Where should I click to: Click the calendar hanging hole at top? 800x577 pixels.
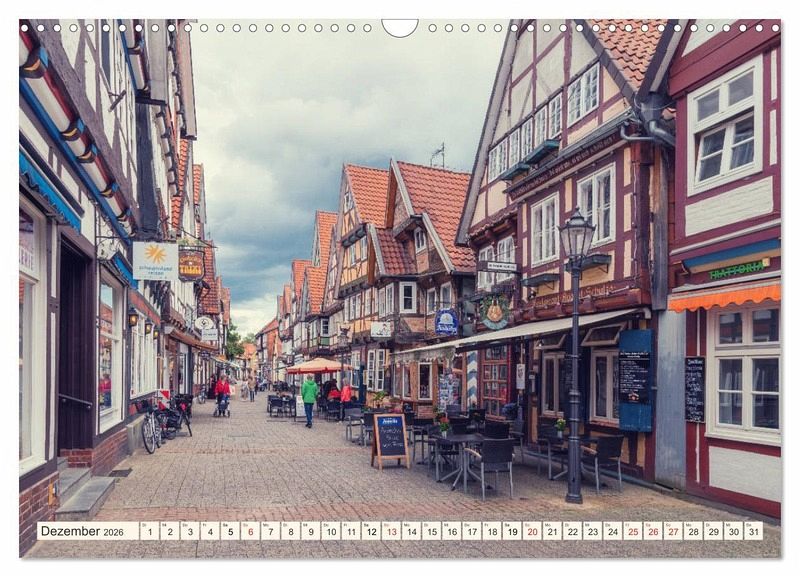[x=400, y=26]
